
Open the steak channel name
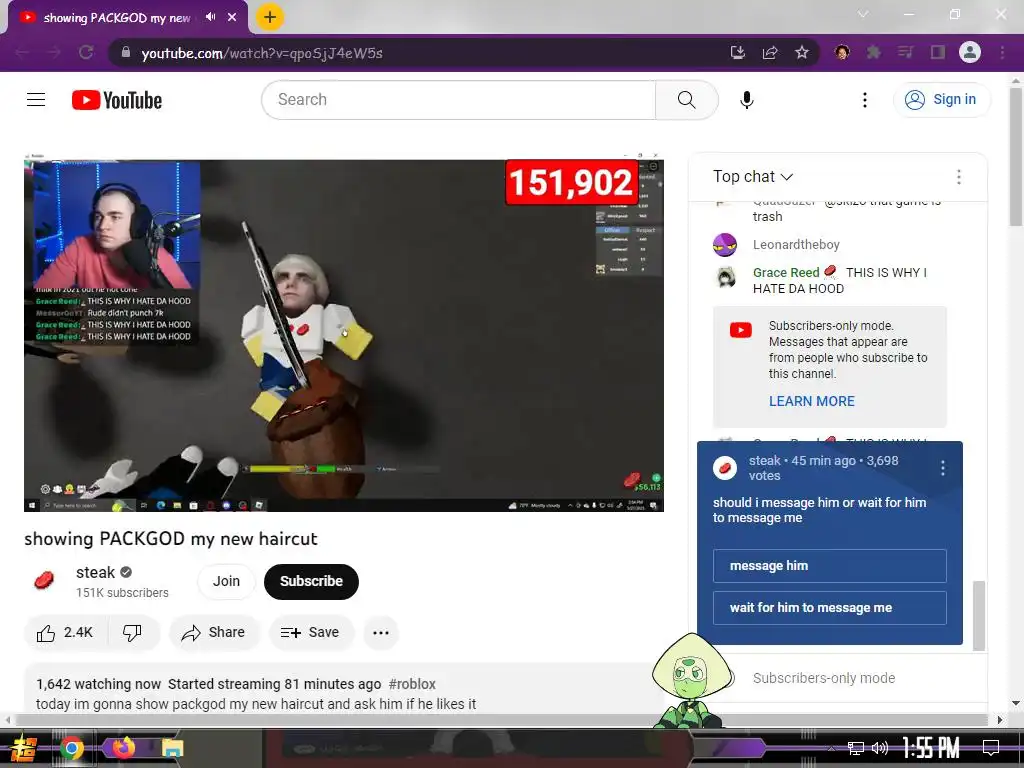[95, 572]
